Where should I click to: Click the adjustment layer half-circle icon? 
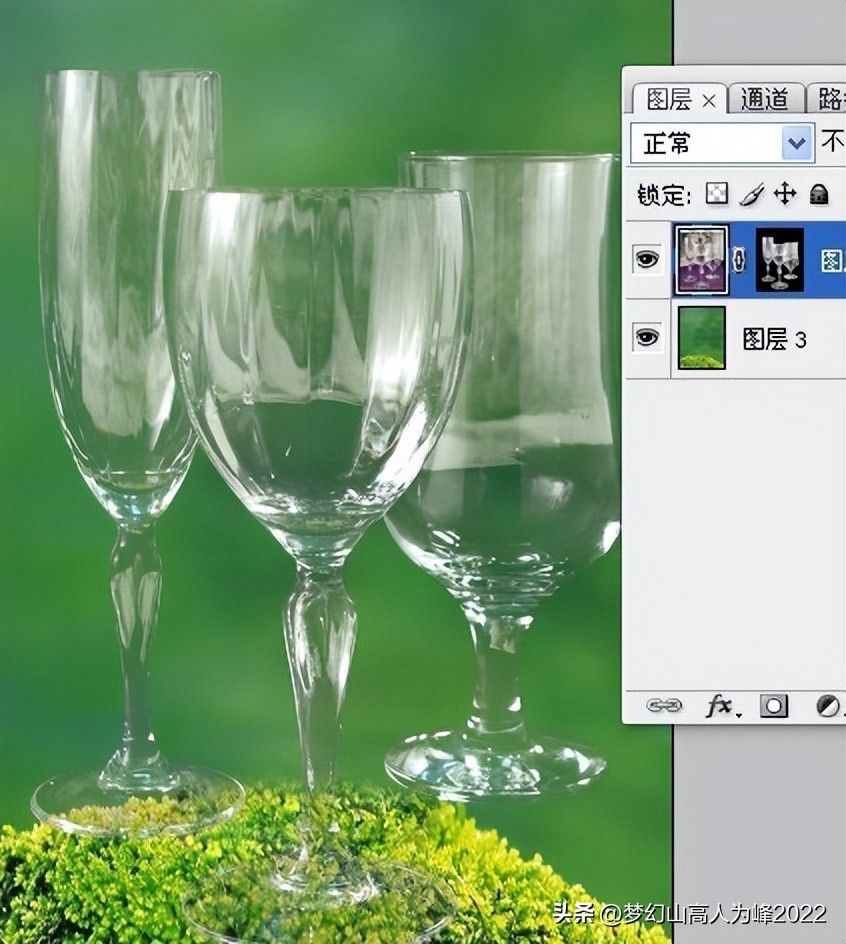829,705
